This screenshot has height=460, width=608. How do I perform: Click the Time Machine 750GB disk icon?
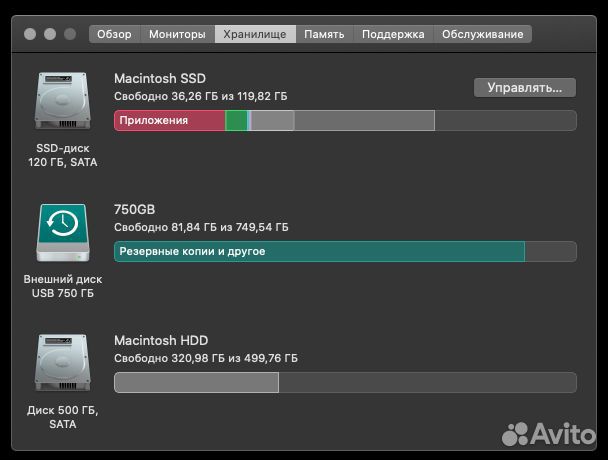(x=62, y=233)
